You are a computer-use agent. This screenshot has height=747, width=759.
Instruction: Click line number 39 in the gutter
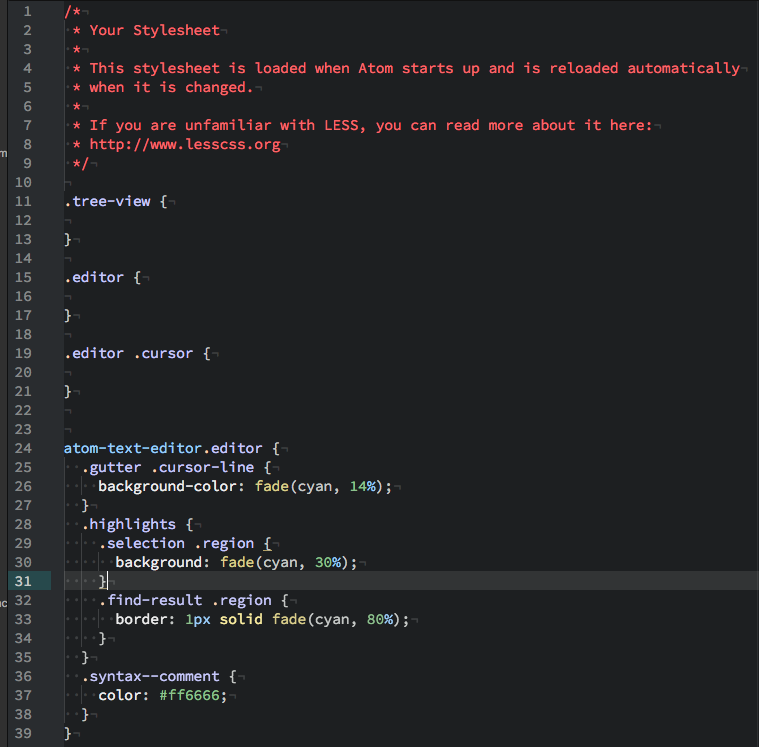[23, 734]
